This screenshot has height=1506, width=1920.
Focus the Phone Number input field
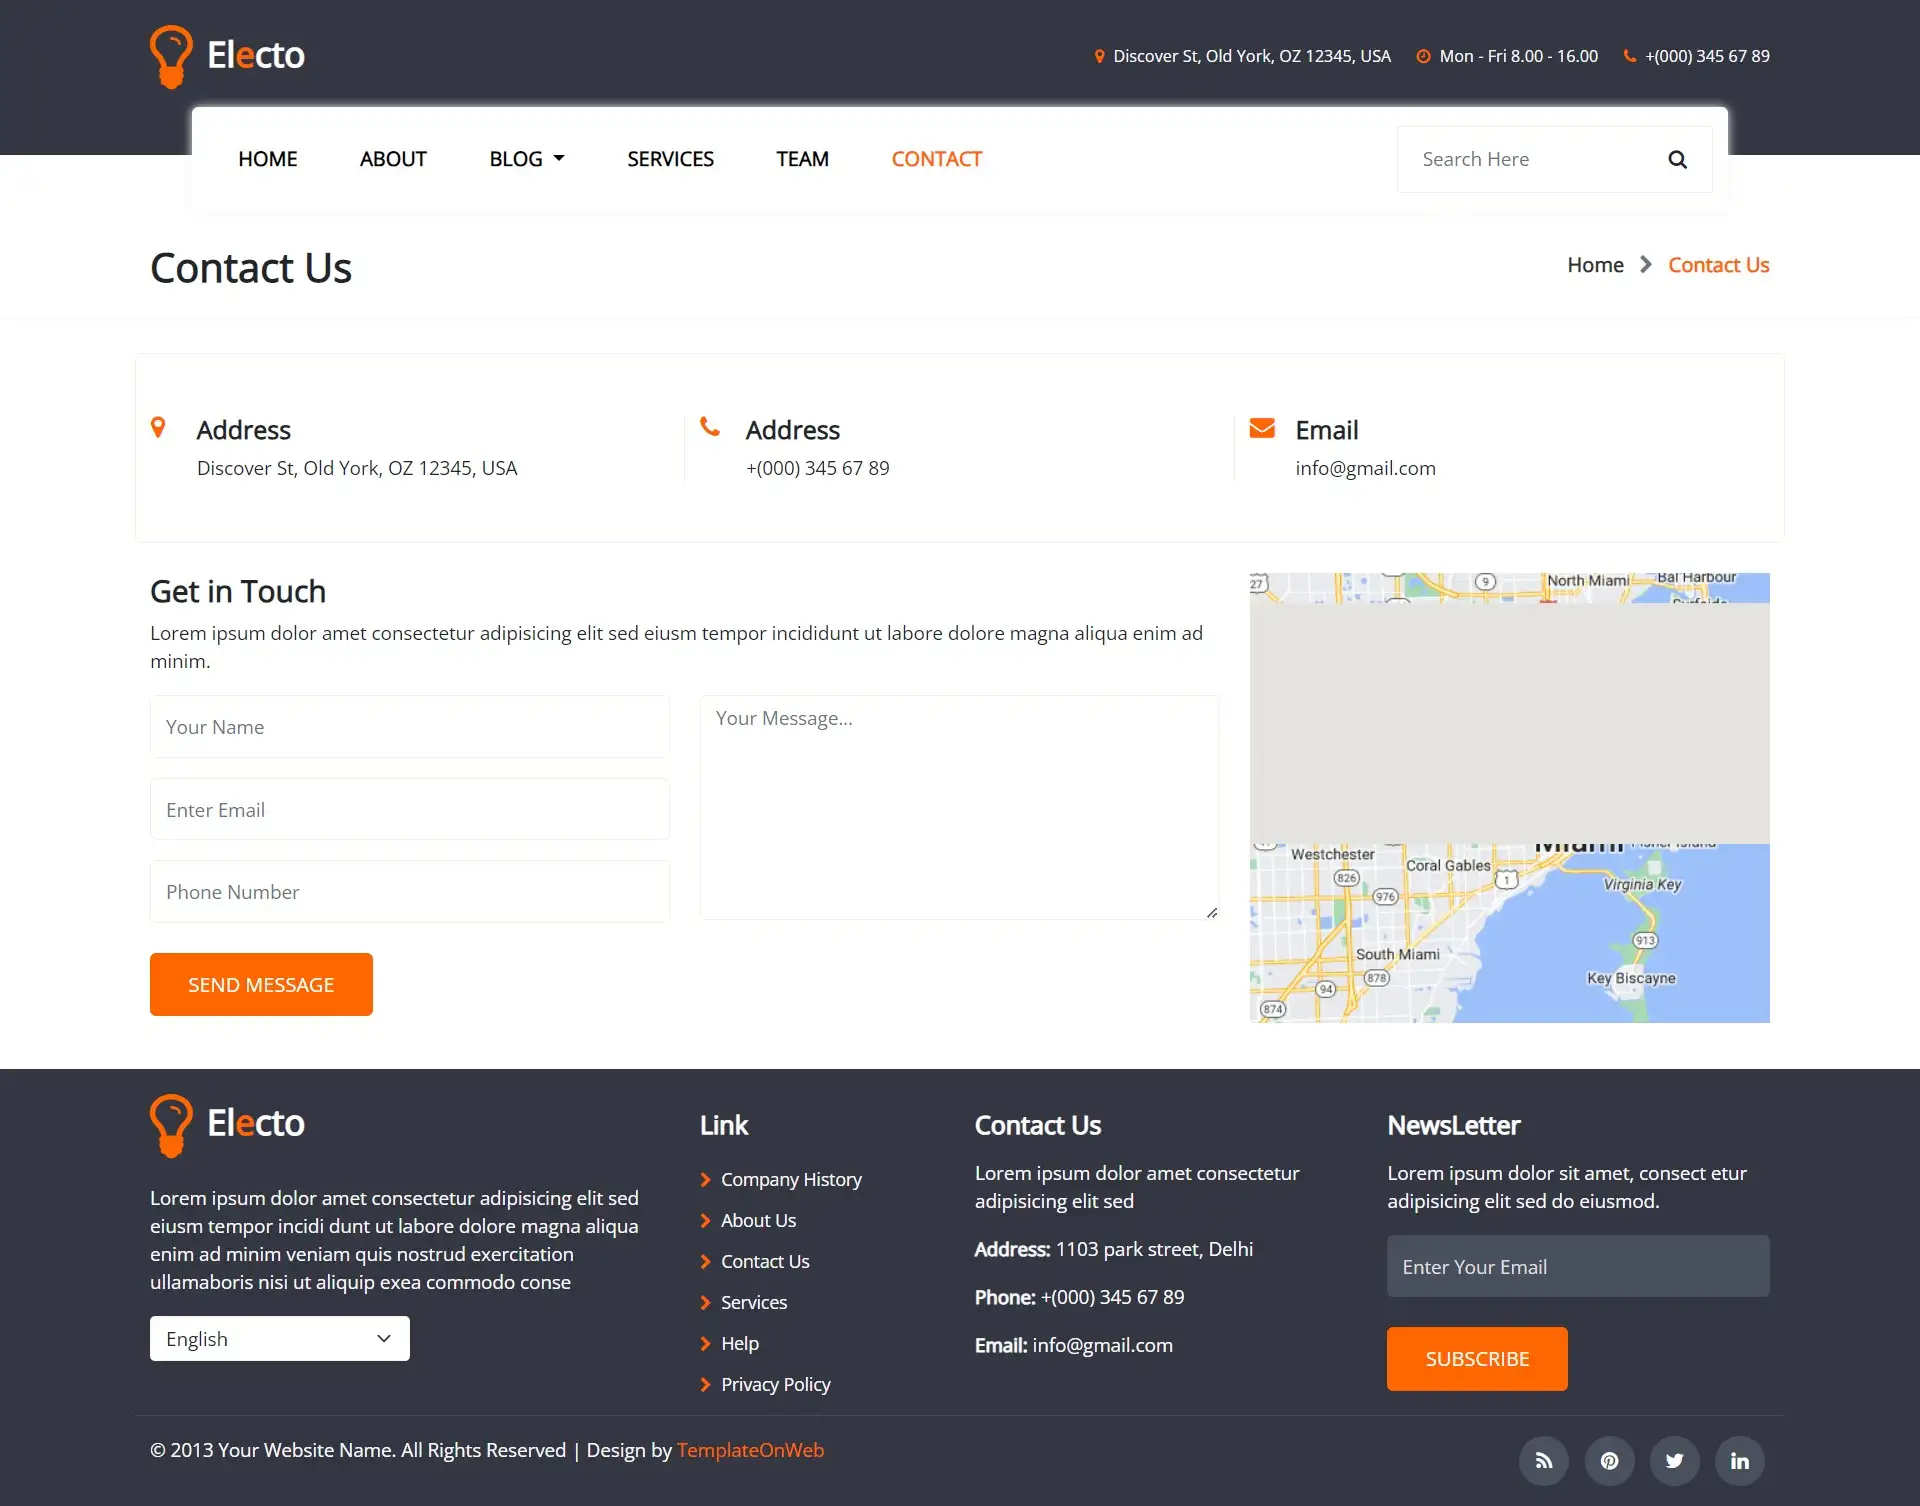(x=410, y=892)
